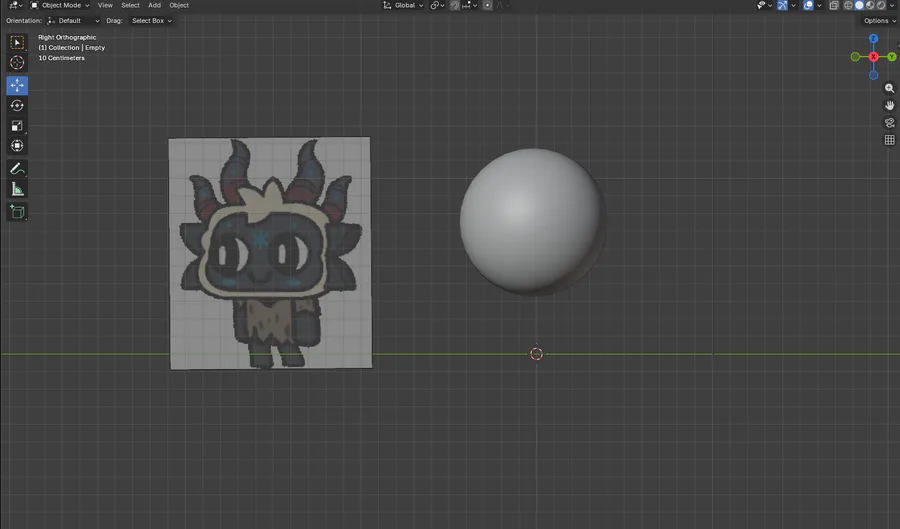
Task: Toggle snapping magnet icon
Action: (455, 5)
